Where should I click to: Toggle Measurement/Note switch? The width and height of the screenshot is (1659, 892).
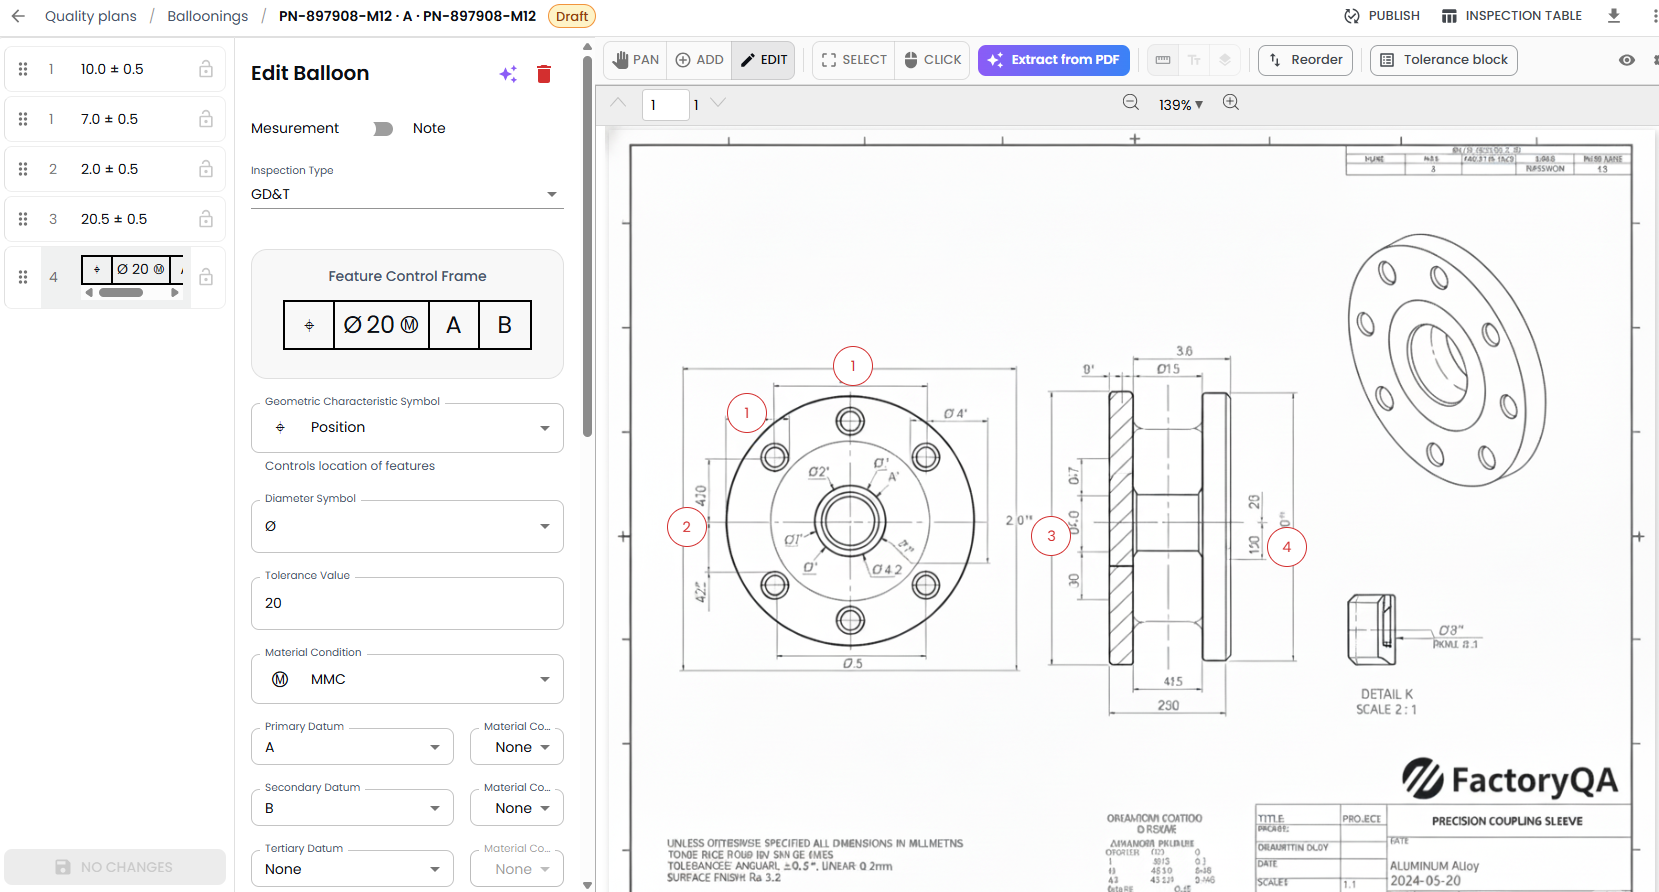coord(383,129)
